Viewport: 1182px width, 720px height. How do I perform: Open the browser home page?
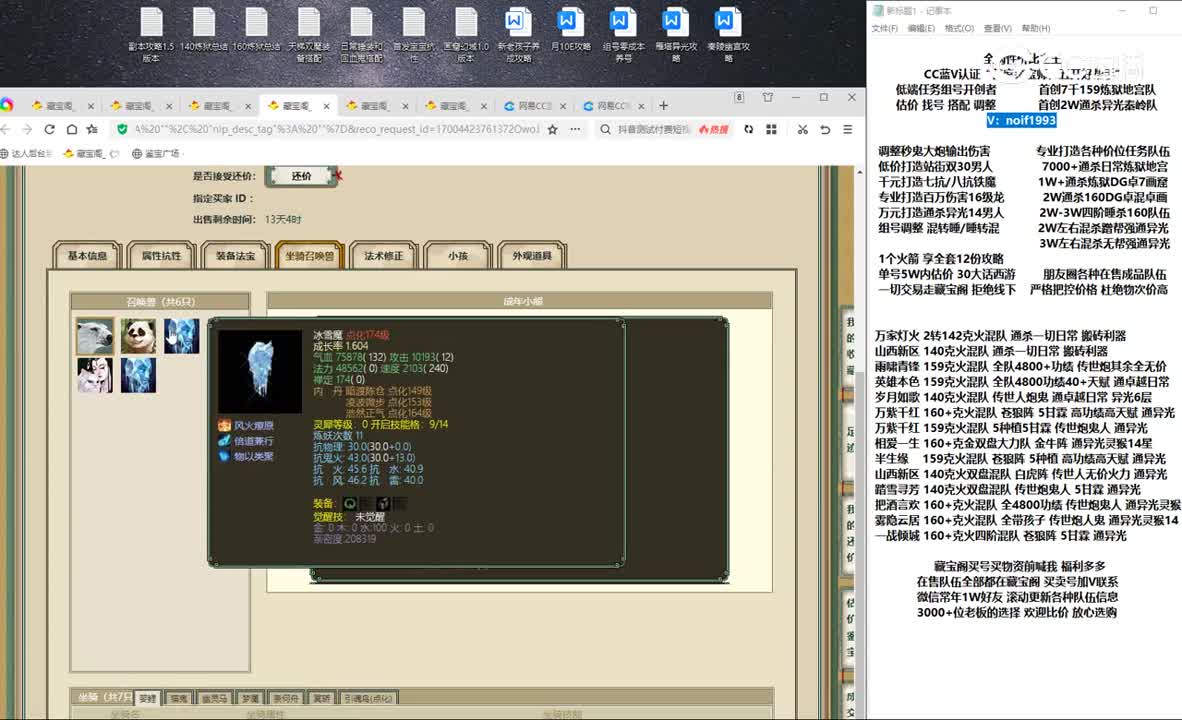[71, 130]
